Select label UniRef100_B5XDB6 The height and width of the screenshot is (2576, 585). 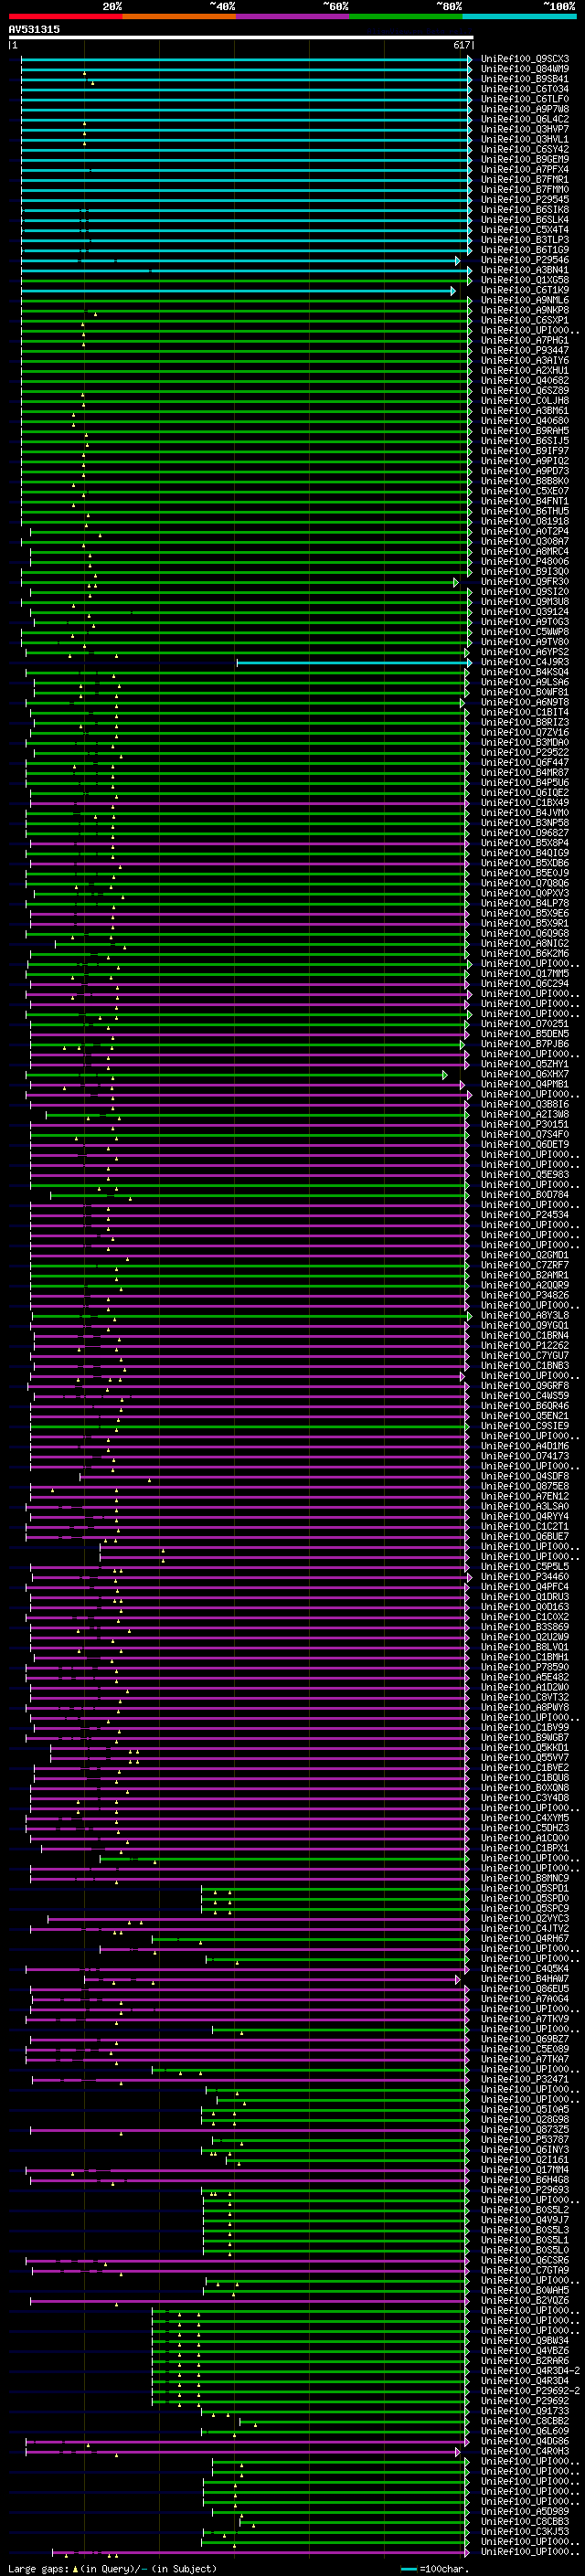[525, 863]
